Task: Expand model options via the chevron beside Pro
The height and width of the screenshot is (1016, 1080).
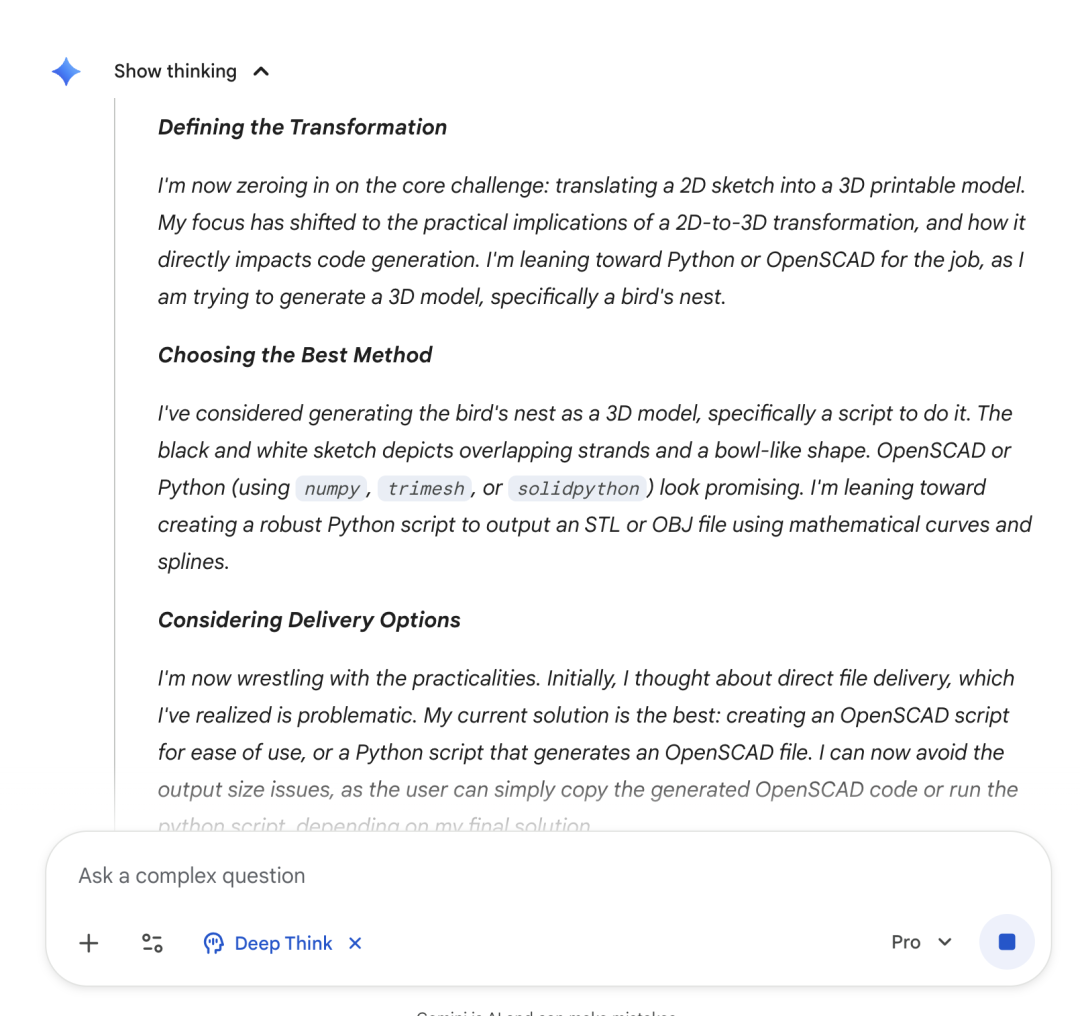Action: coord(945,942)
